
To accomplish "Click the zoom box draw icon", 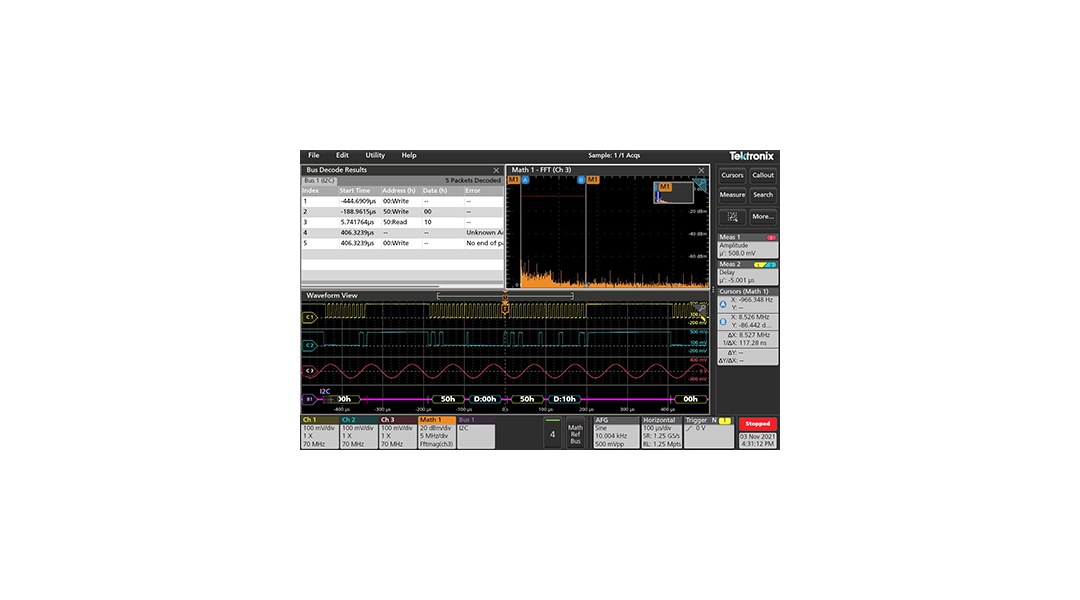I will (732, 217).
